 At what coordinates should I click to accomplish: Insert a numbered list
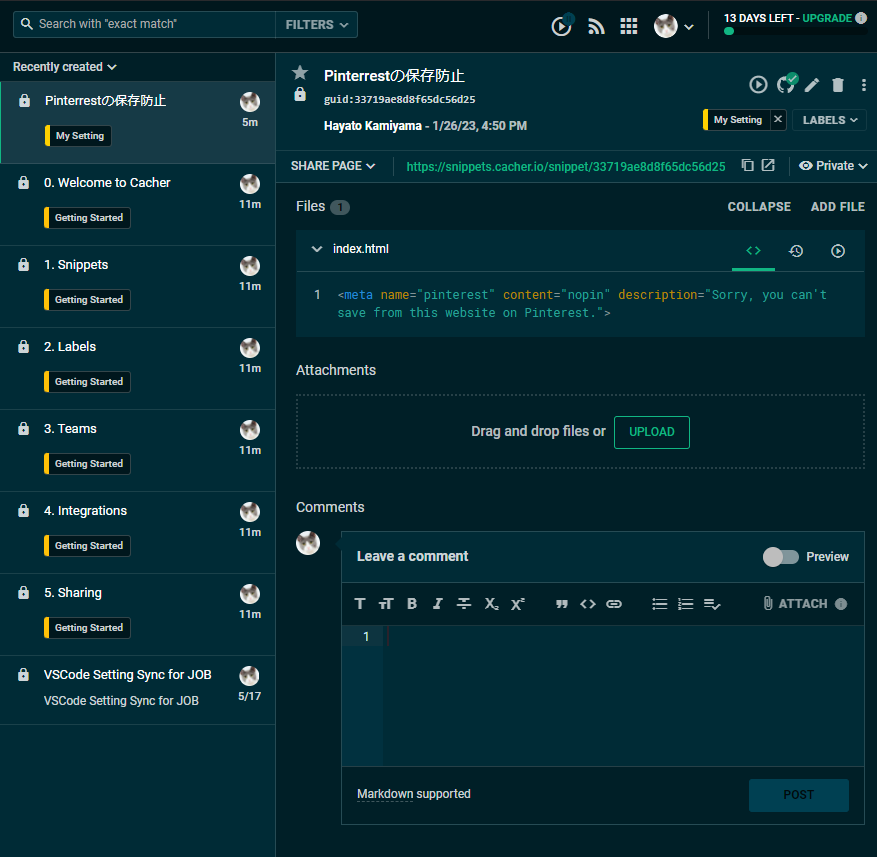tap(685, 604)
